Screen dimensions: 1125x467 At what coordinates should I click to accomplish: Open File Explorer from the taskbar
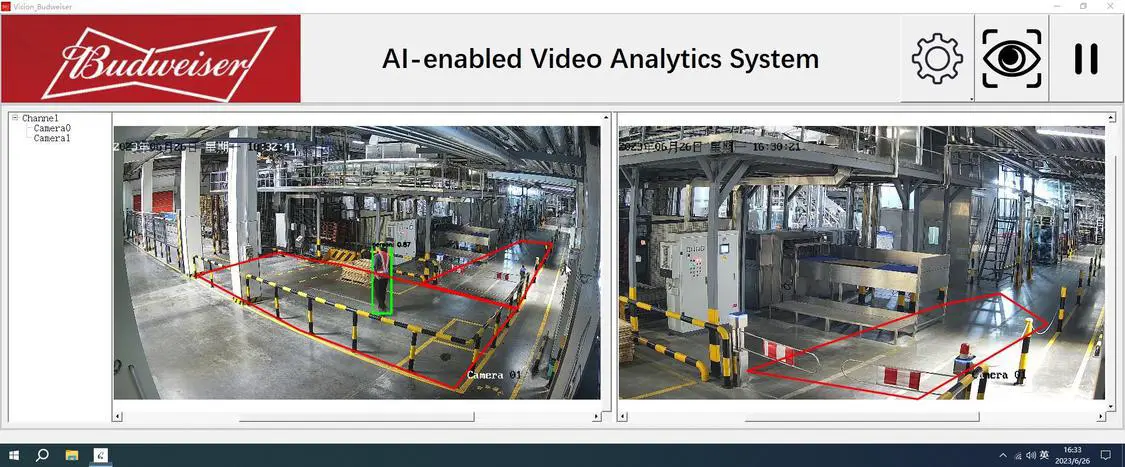click(x=72, y=455)
